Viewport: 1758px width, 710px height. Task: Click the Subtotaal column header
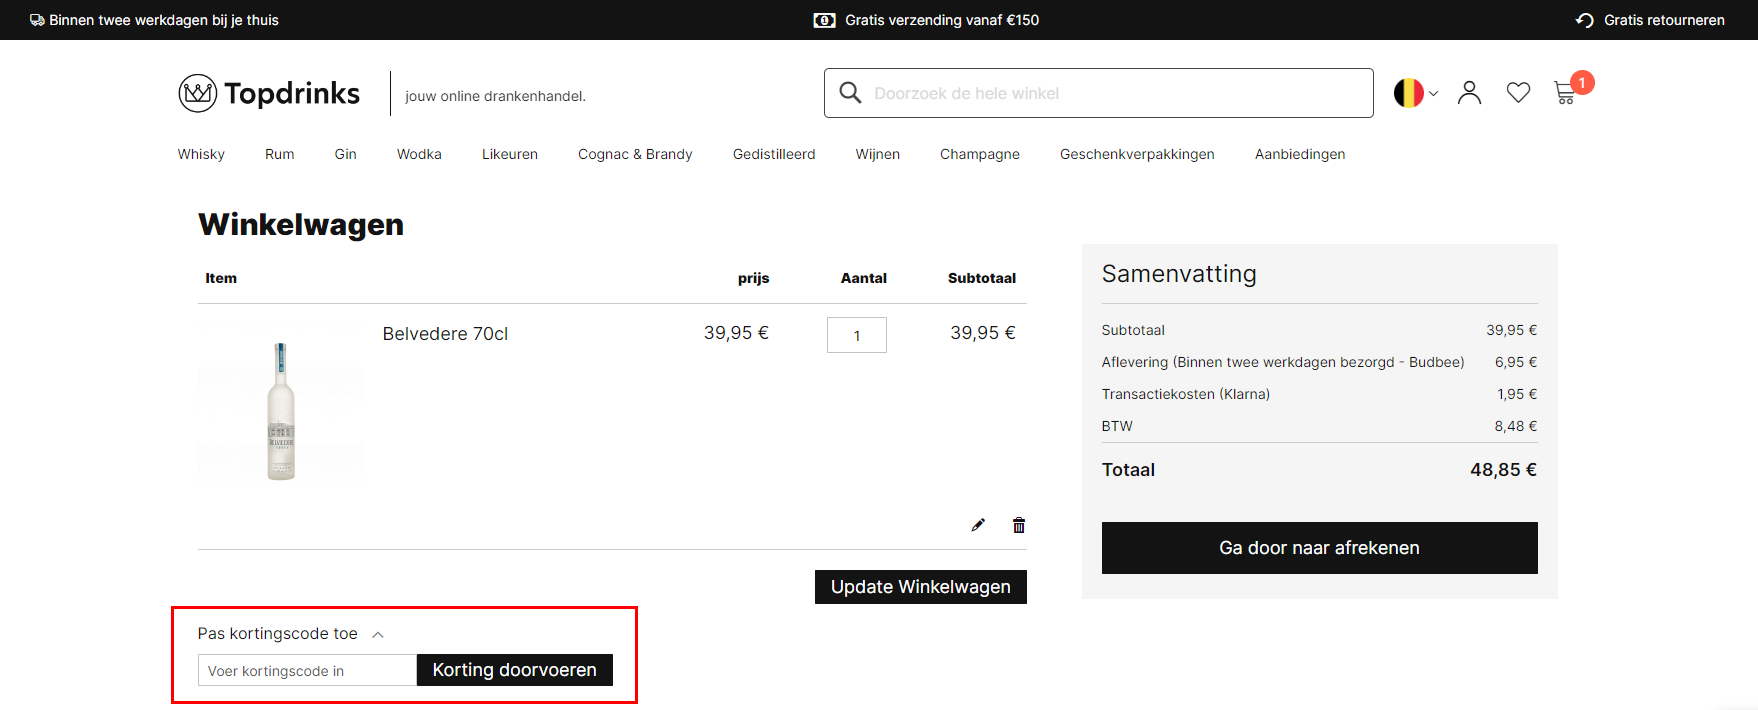pyautogui.click(x=982, y=278)
